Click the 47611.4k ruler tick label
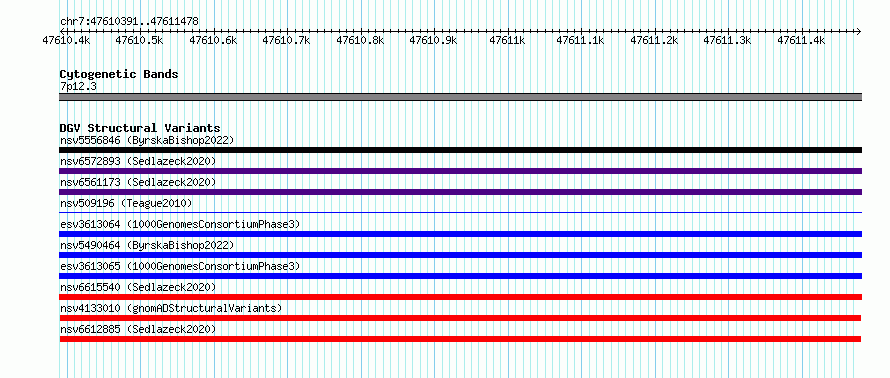890x378 pixels. 801,40
